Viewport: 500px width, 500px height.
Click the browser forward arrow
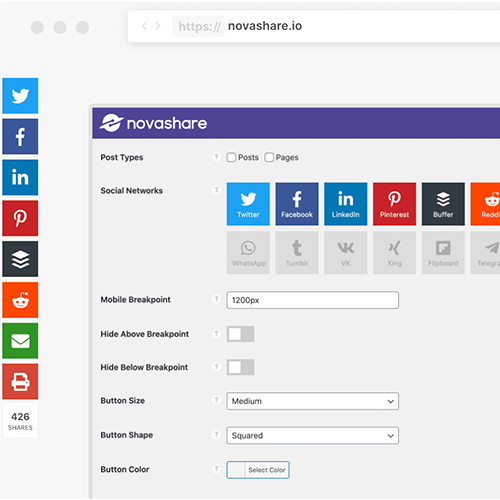[x=158, y=26]
